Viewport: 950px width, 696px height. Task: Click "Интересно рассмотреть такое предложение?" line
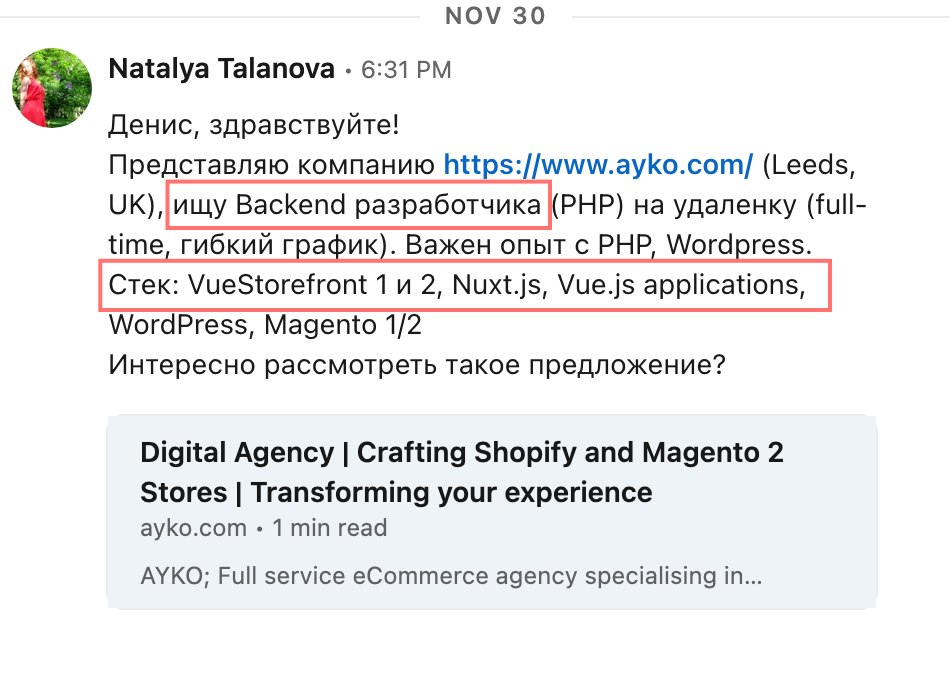(416, 366)
